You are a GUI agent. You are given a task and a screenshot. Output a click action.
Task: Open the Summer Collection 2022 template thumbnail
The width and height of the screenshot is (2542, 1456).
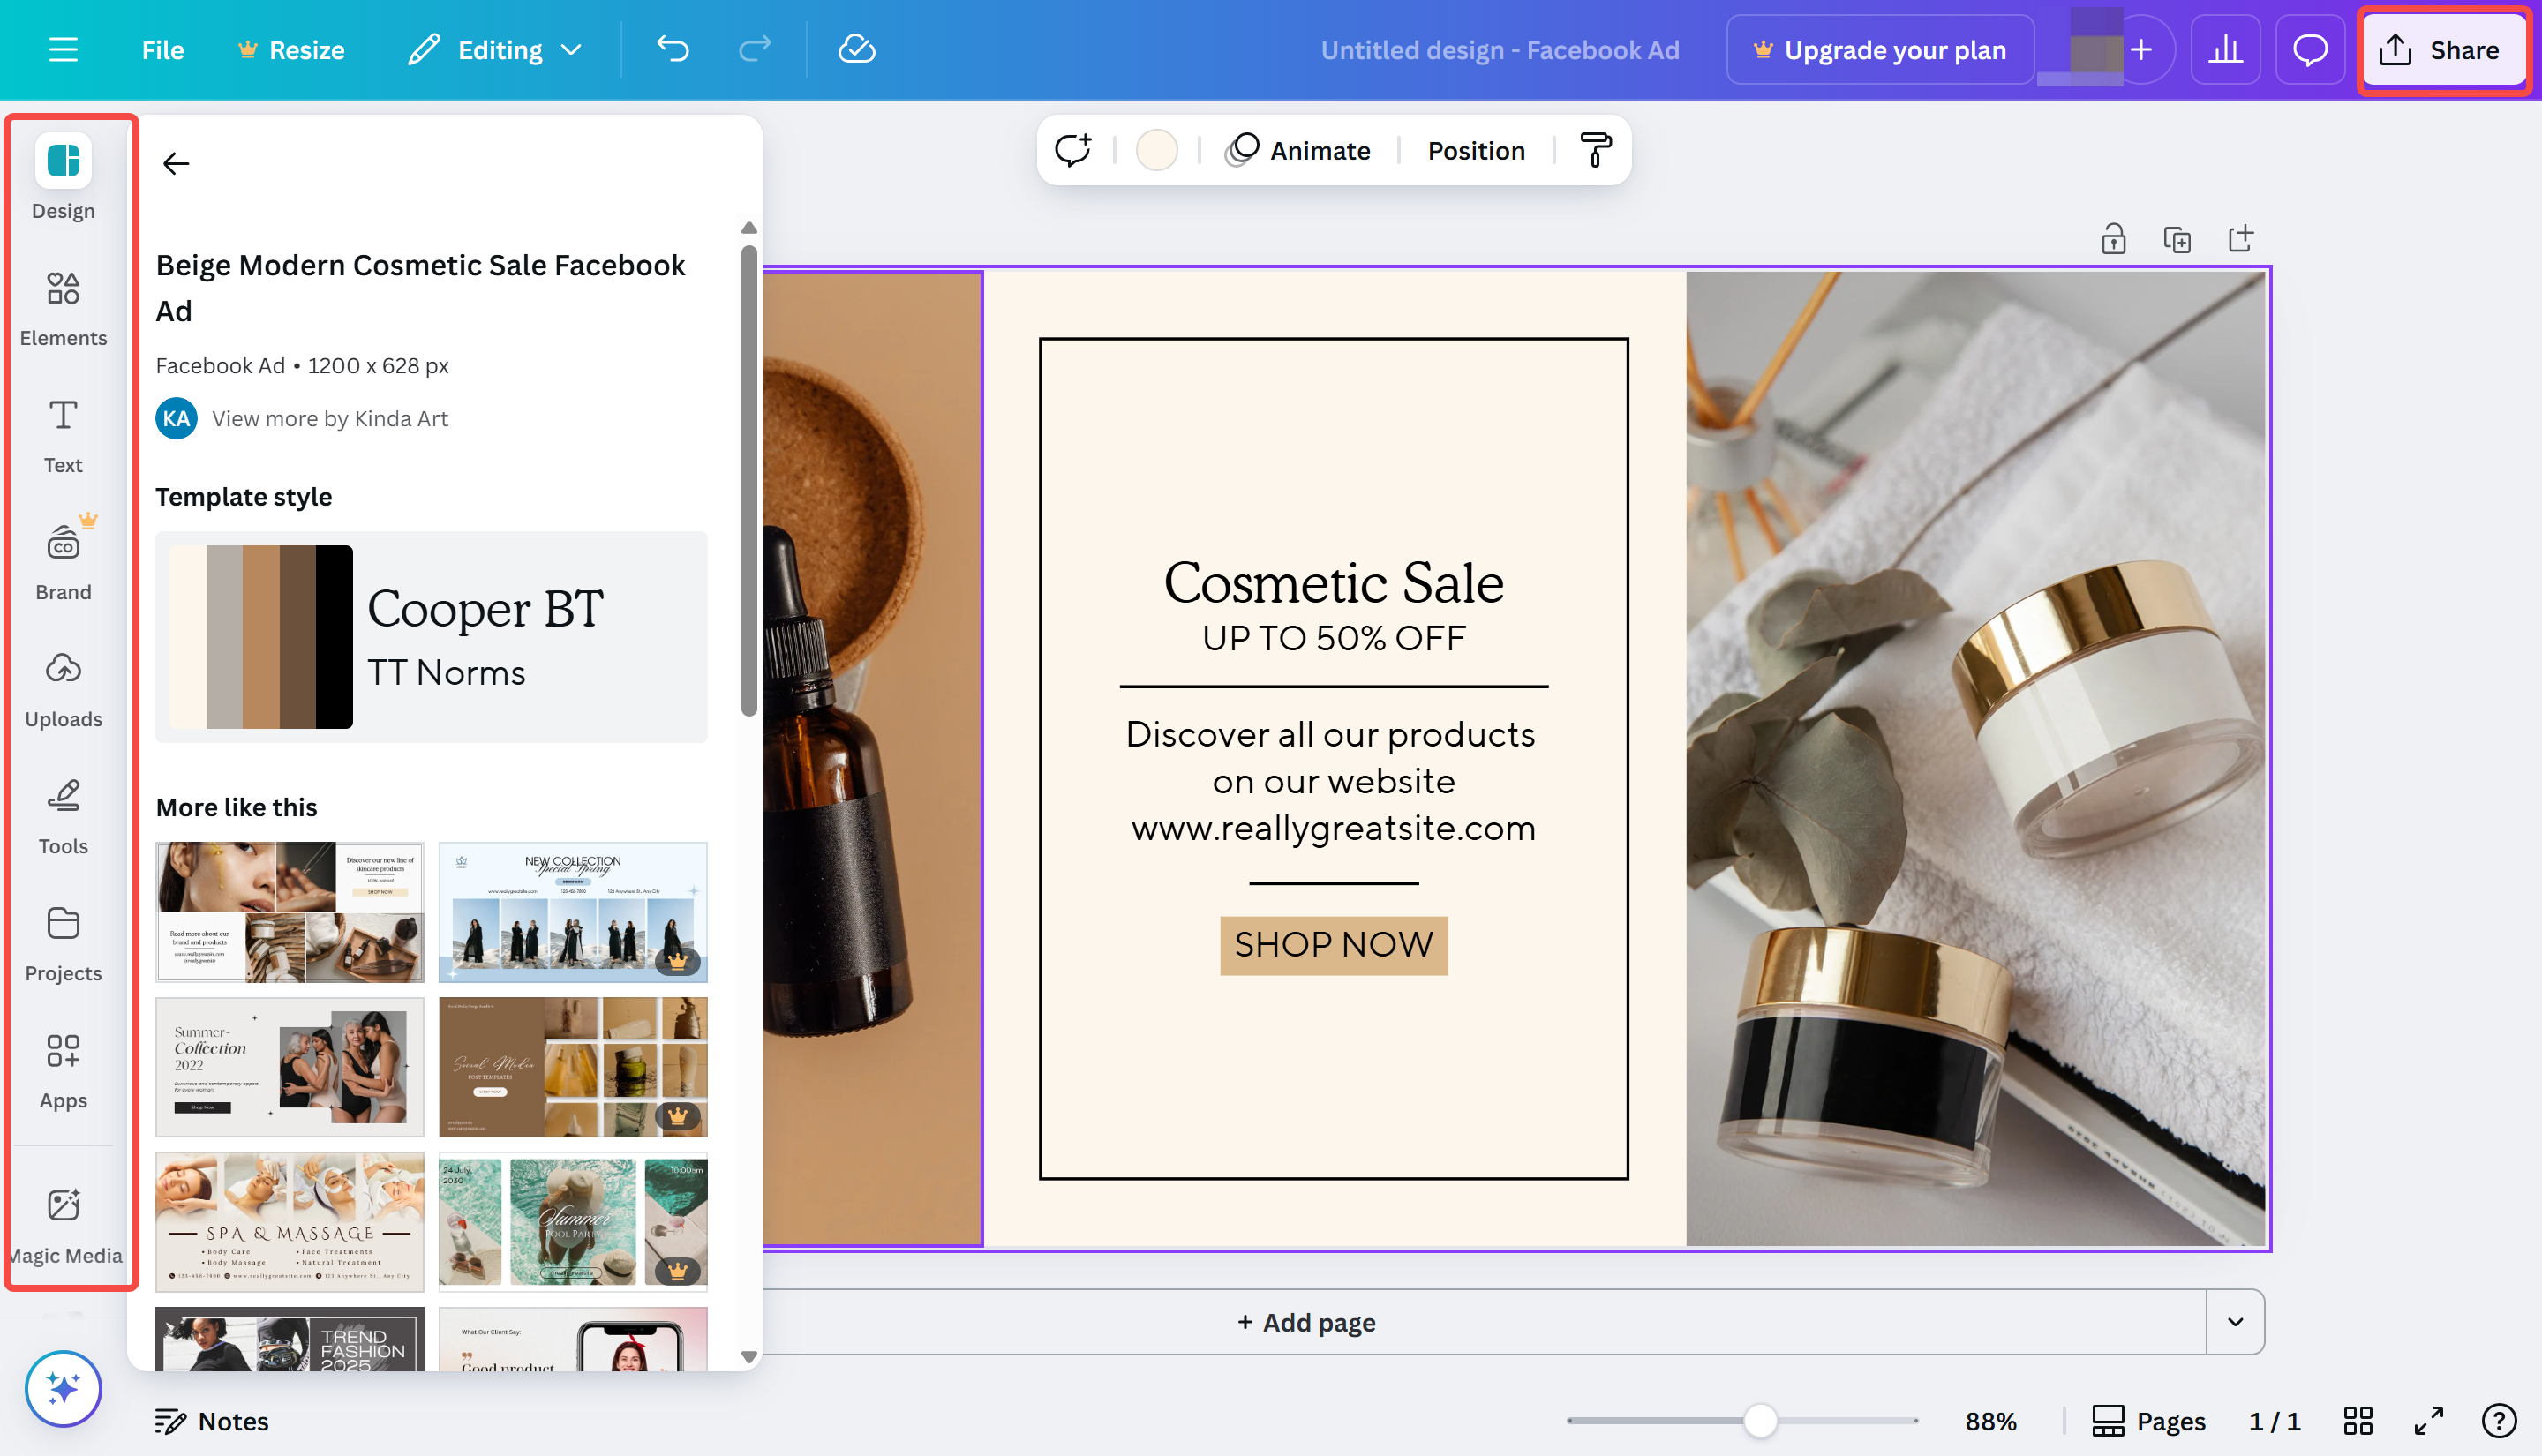pos(290,1067)
